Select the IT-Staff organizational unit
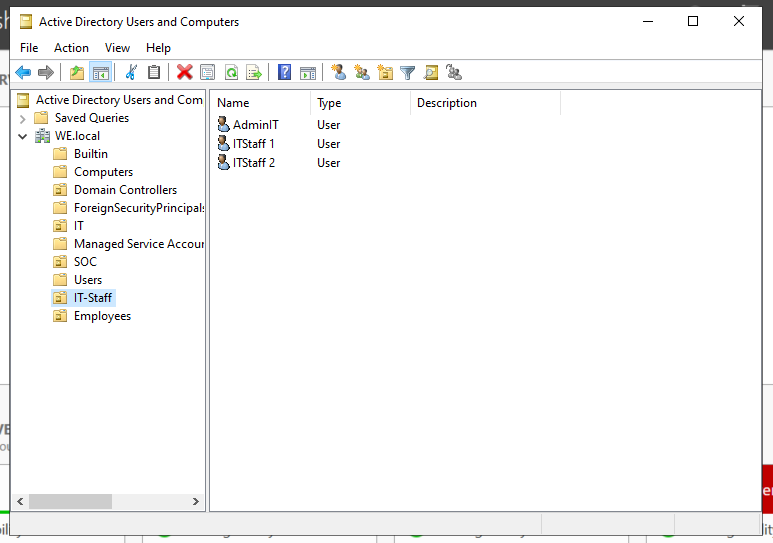This screenshot has width=773, height=543. tap(93, 298)
